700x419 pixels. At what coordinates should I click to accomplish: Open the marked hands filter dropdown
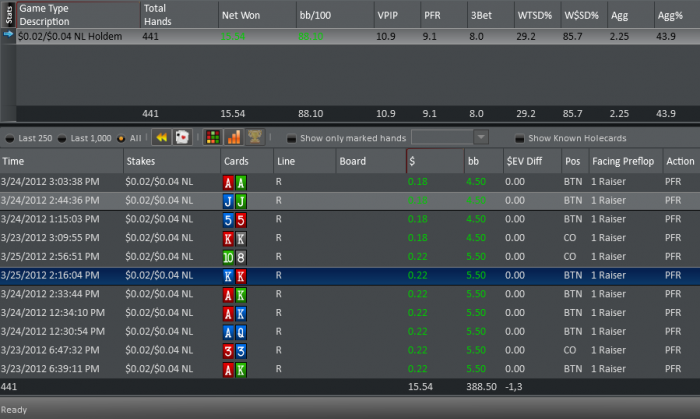coord(481,137)
